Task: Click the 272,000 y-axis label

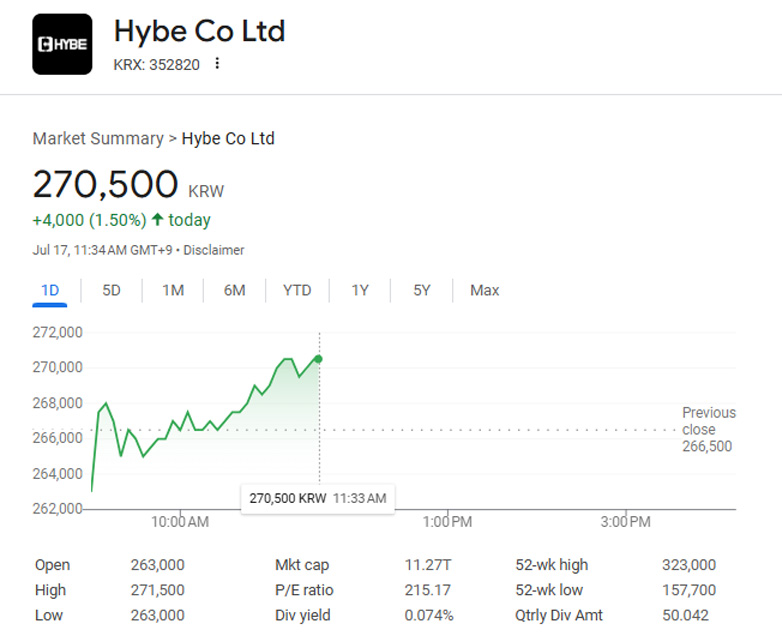Action: pyautogui.click(x=57, y=332)
